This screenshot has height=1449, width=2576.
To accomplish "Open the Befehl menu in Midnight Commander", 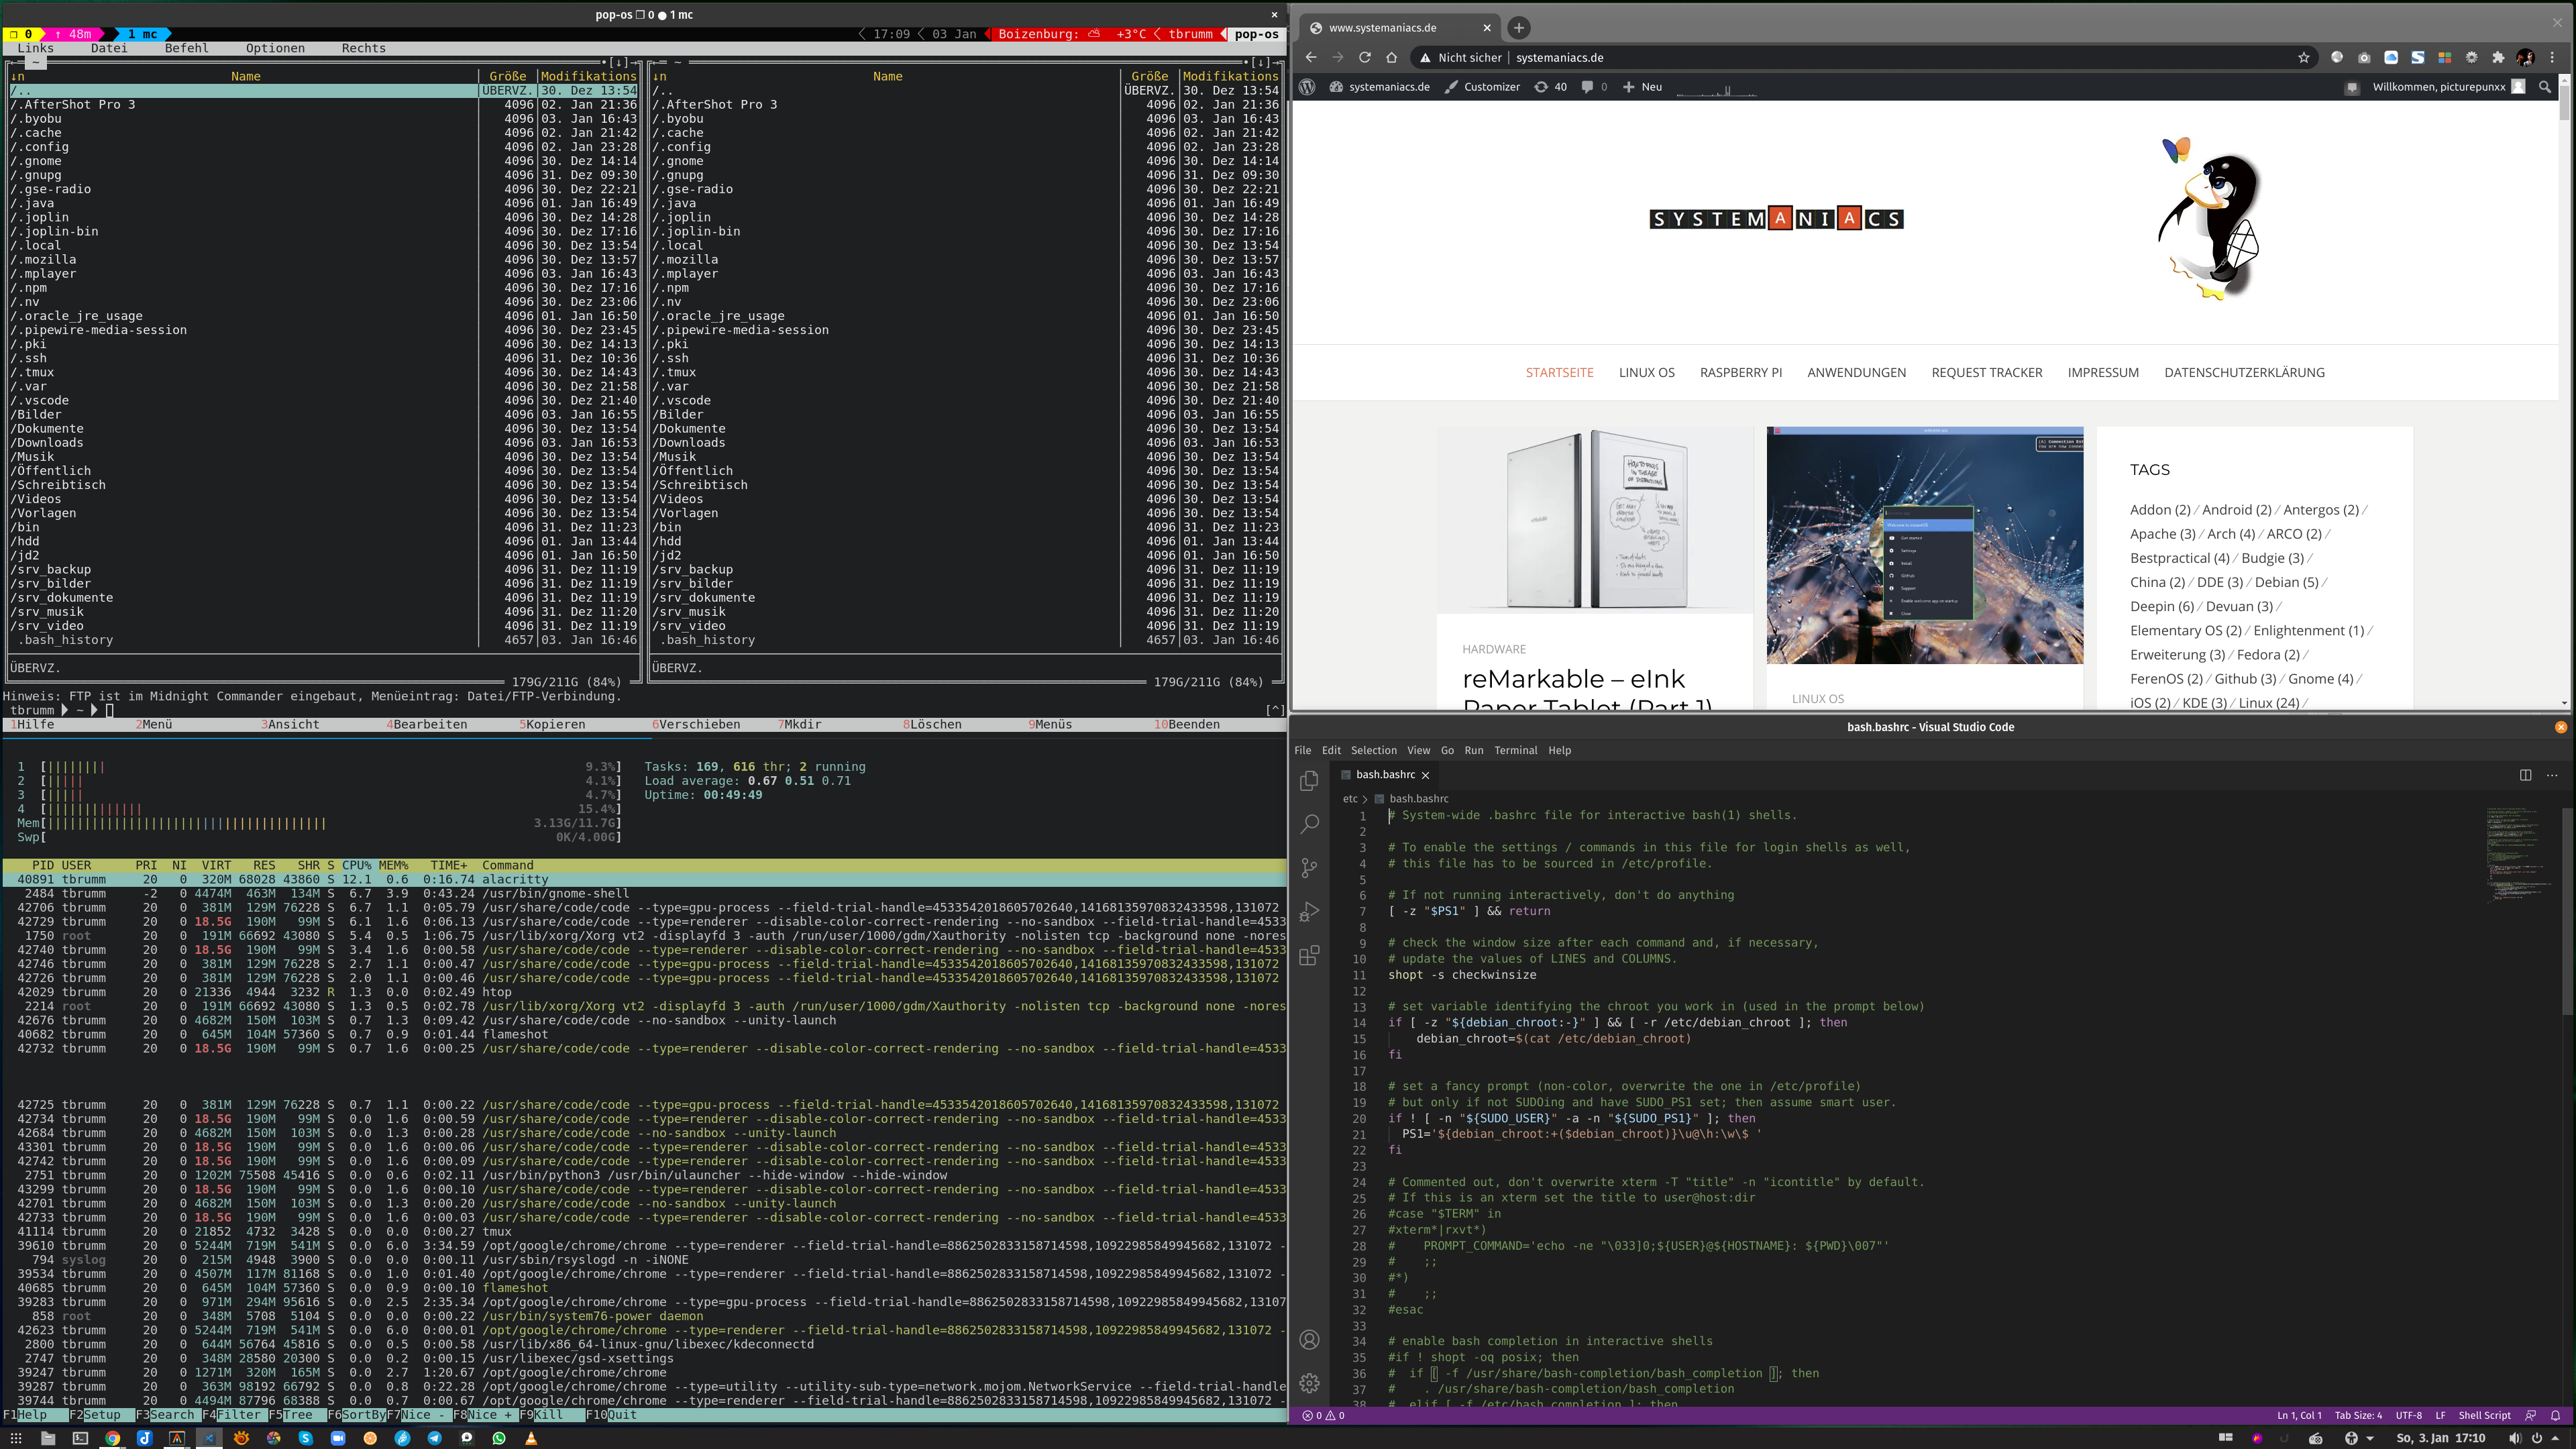I will (187, 48).
